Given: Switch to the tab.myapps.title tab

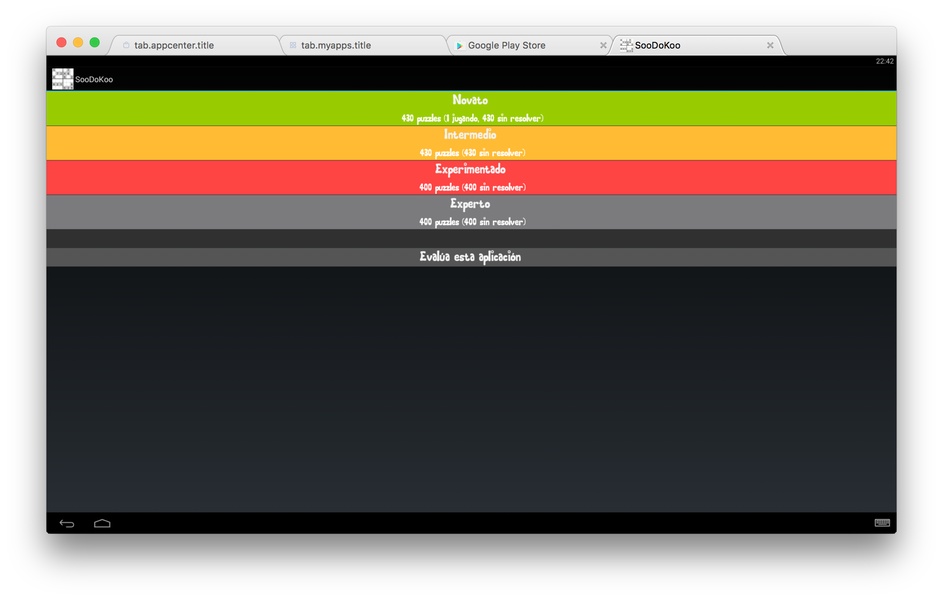Looking at the screenshot, I should tap(364, 45).
